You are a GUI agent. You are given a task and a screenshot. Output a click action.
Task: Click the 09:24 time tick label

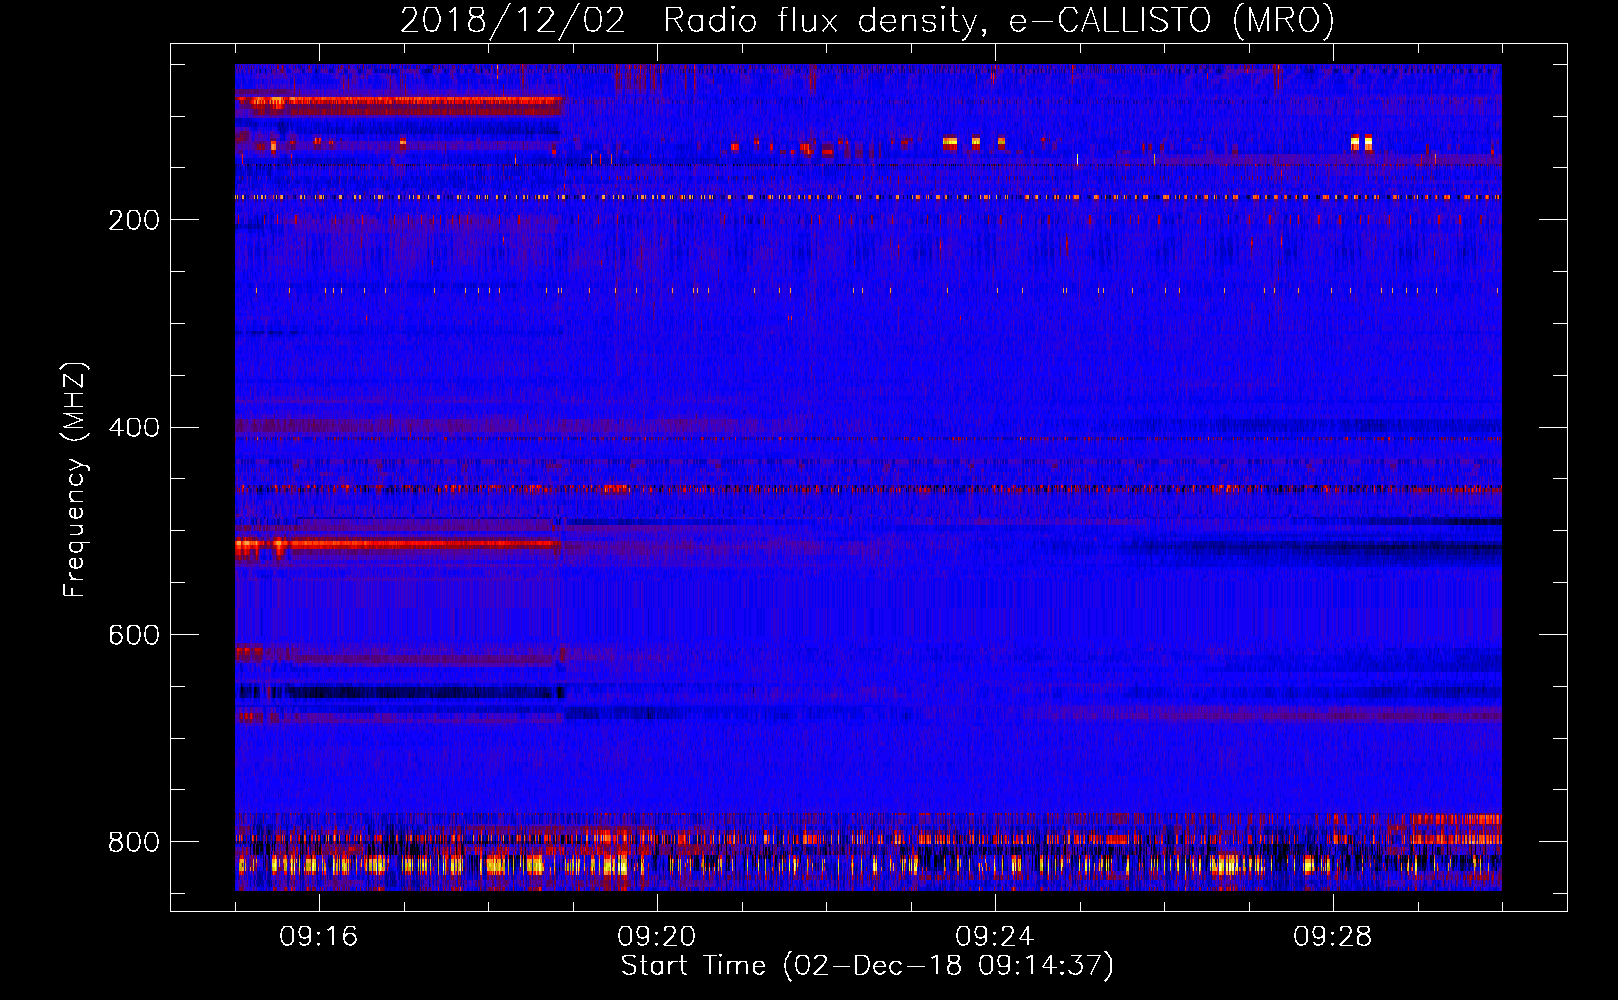(x=995, y=937)
